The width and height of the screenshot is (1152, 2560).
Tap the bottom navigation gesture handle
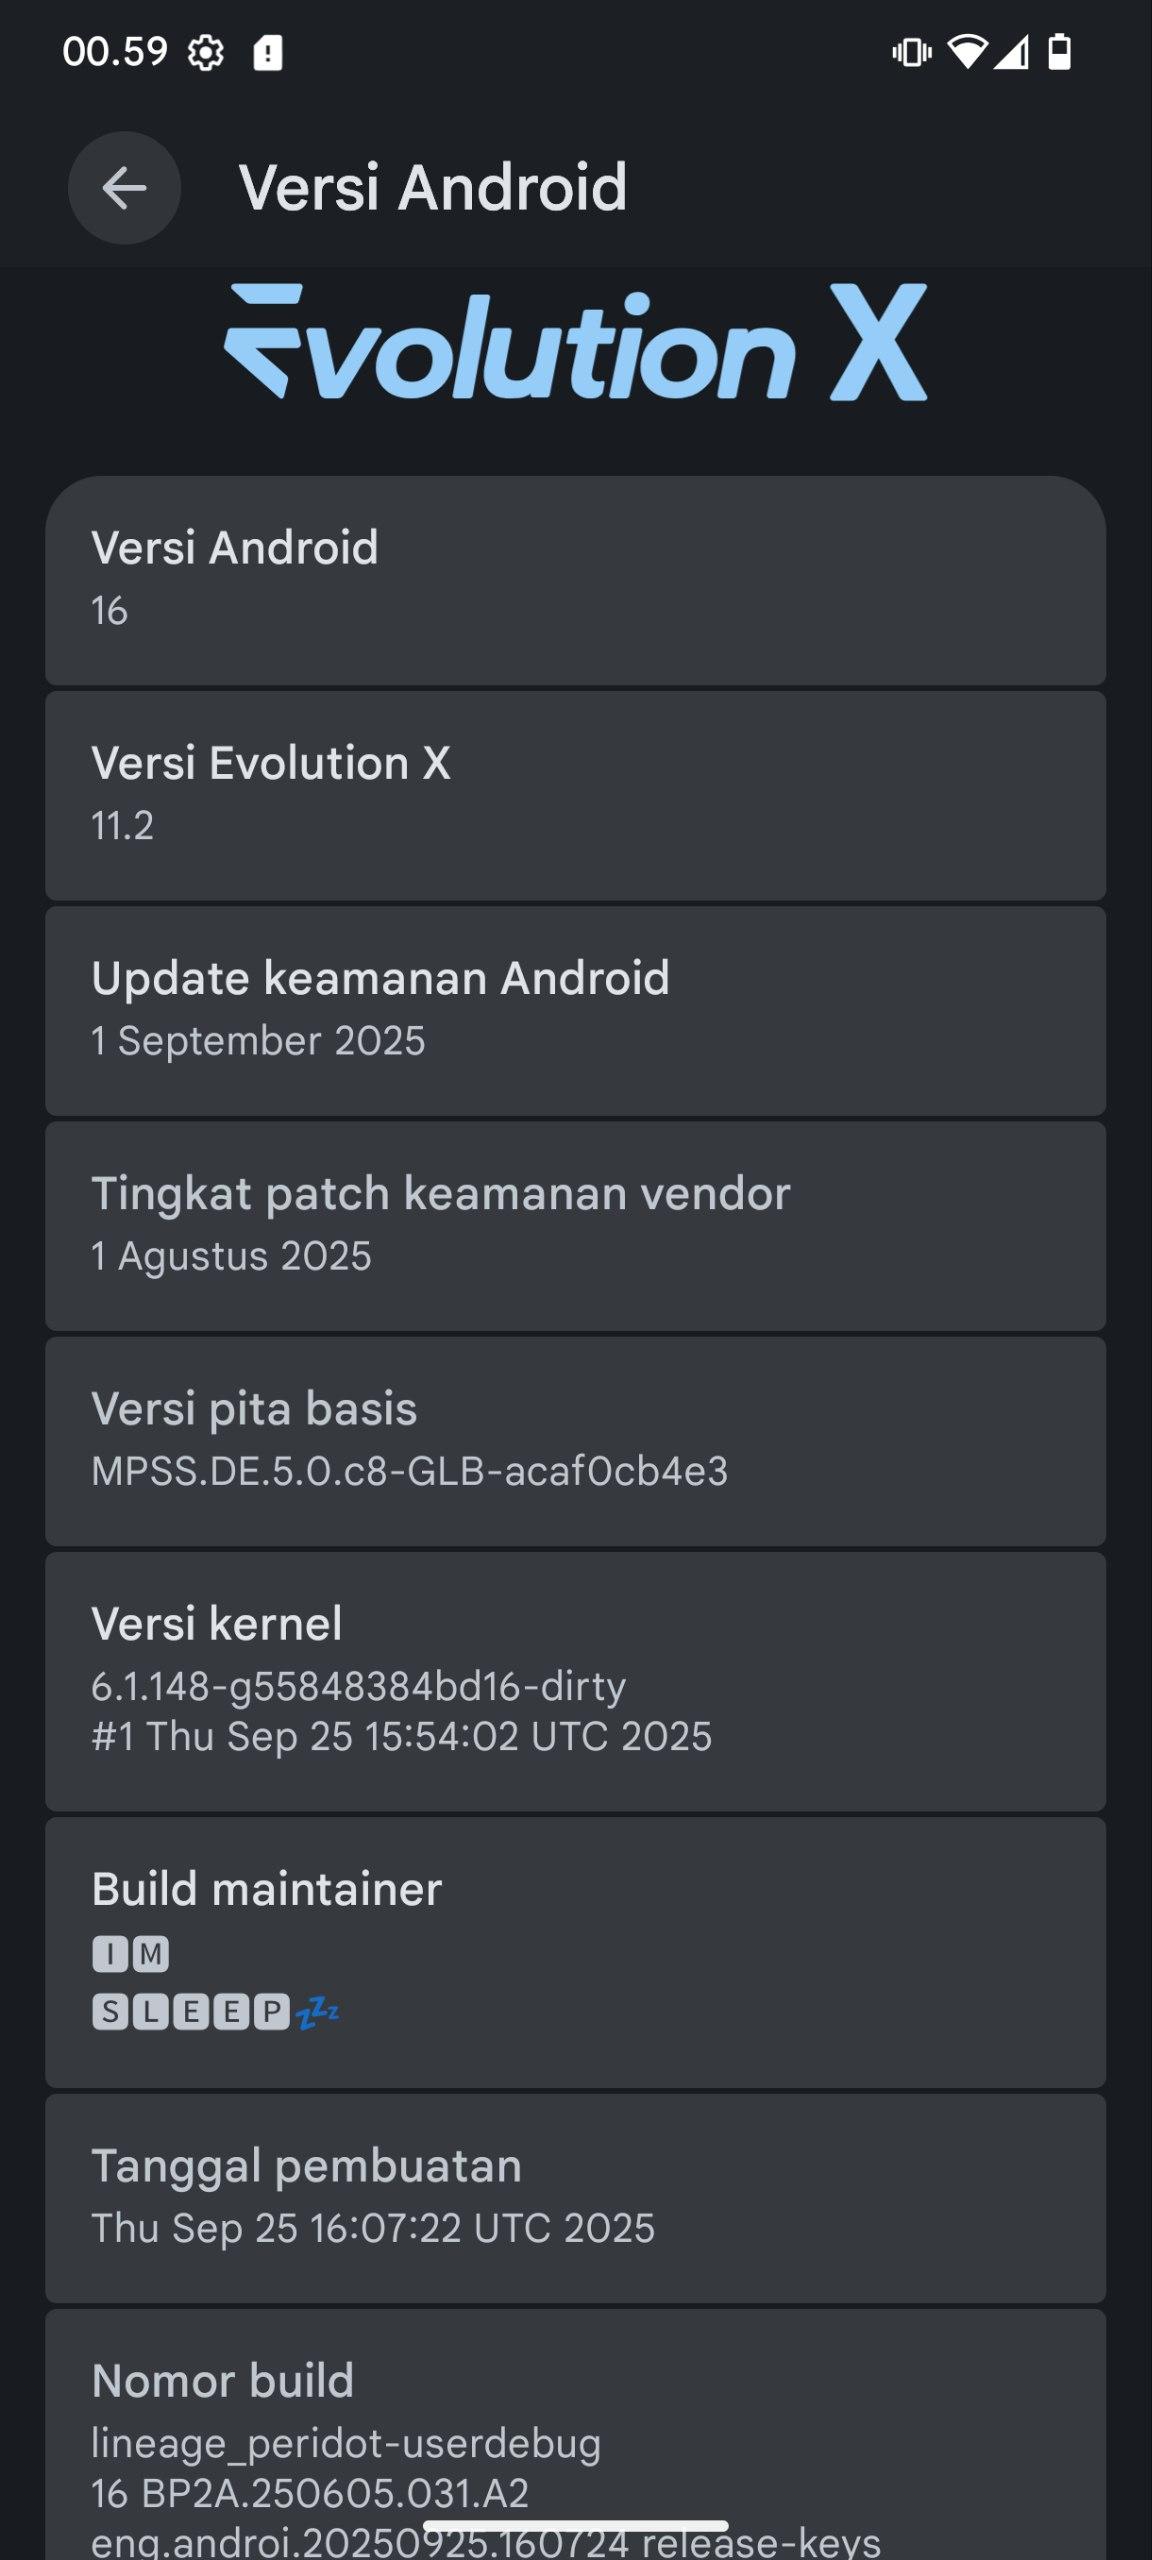[x=576, y=2526]
